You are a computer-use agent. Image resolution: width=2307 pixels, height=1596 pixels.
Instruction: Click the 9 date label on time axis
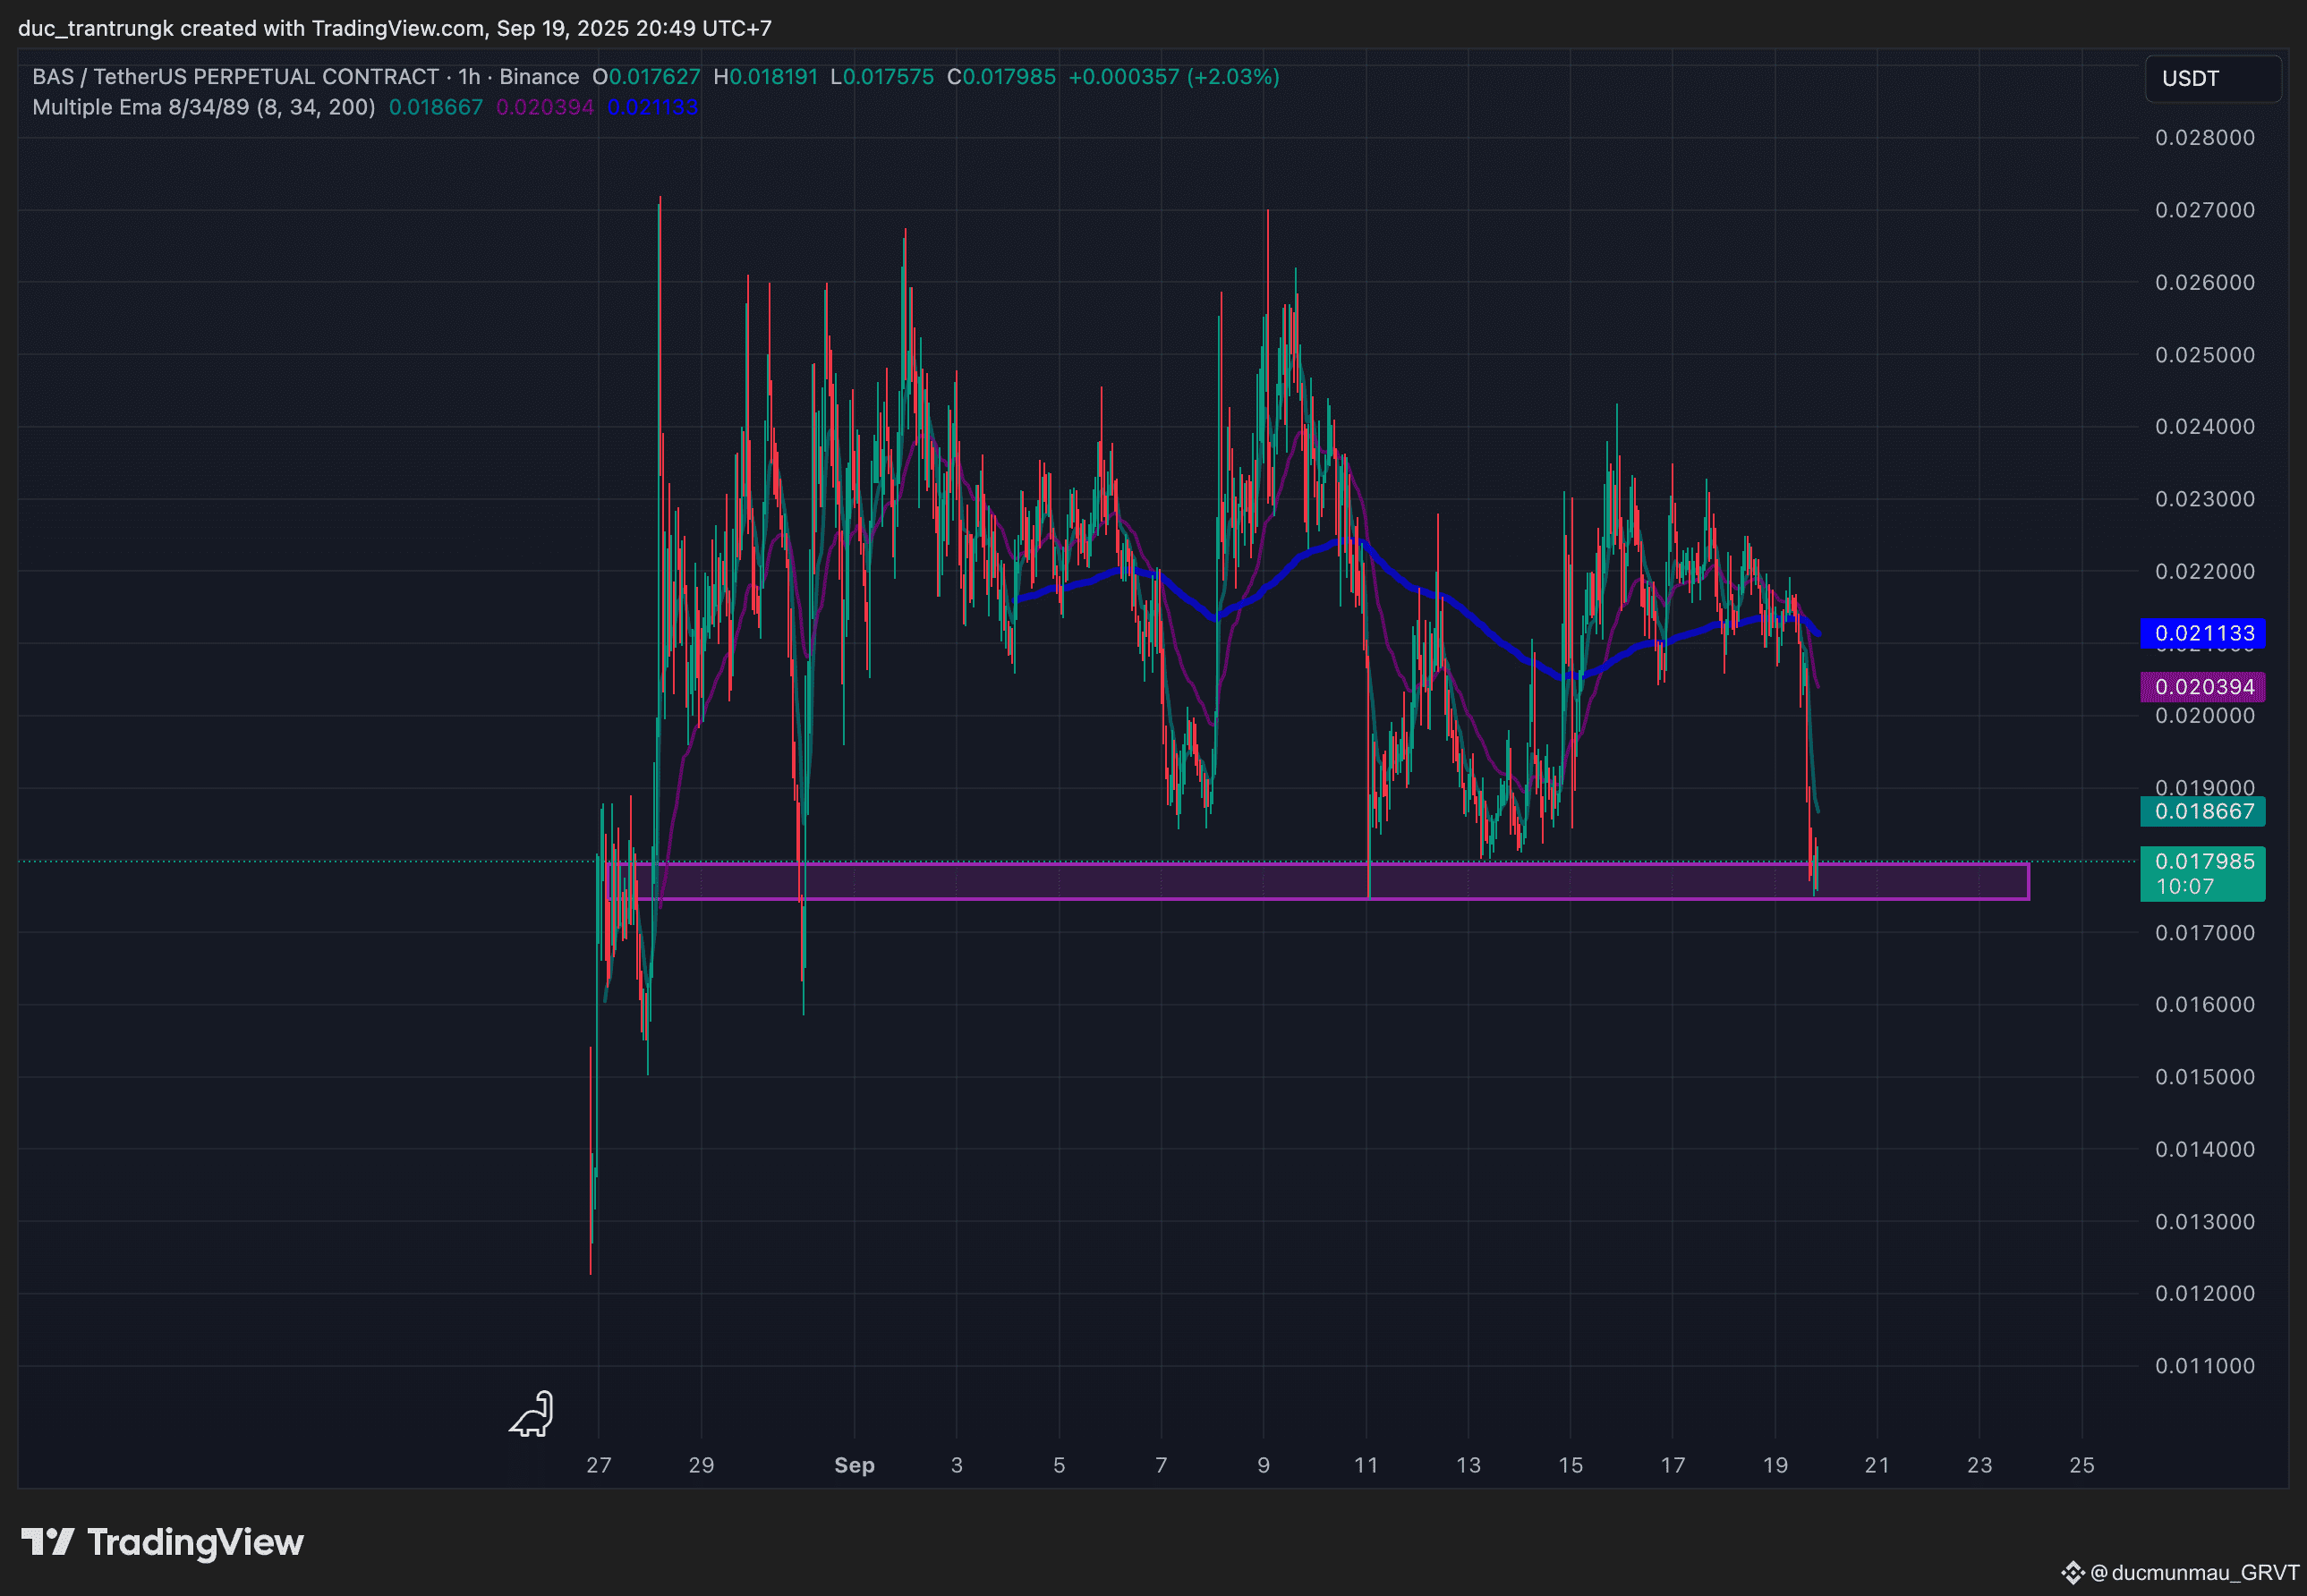tap(1264, 1465)
